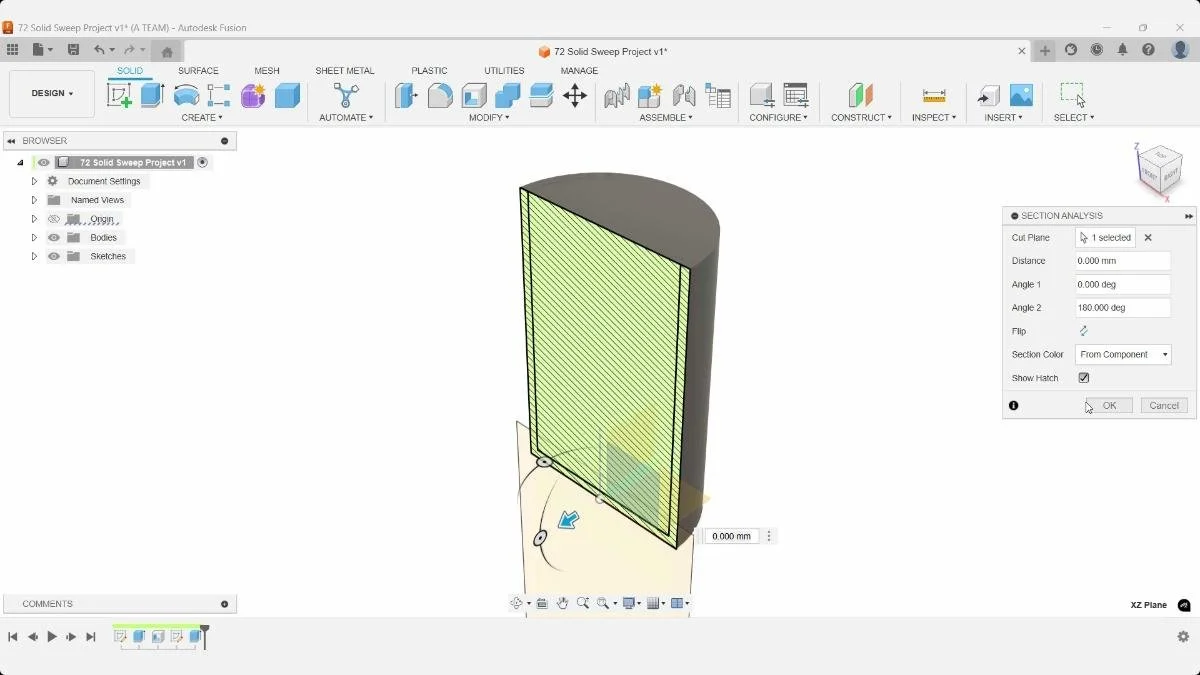This screenshot has width=1200, height=675.
Task: Click the ViewCube orientation widget
Action: click(x=1160, y=172)
